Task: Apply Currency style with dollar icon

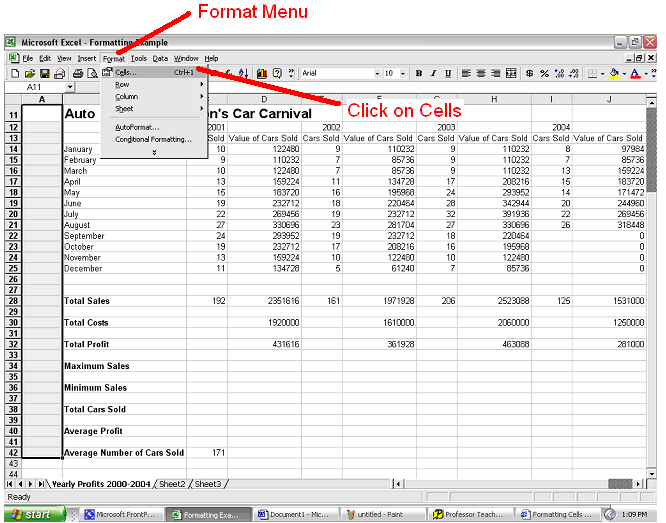Action: click(x=529, y=74)
